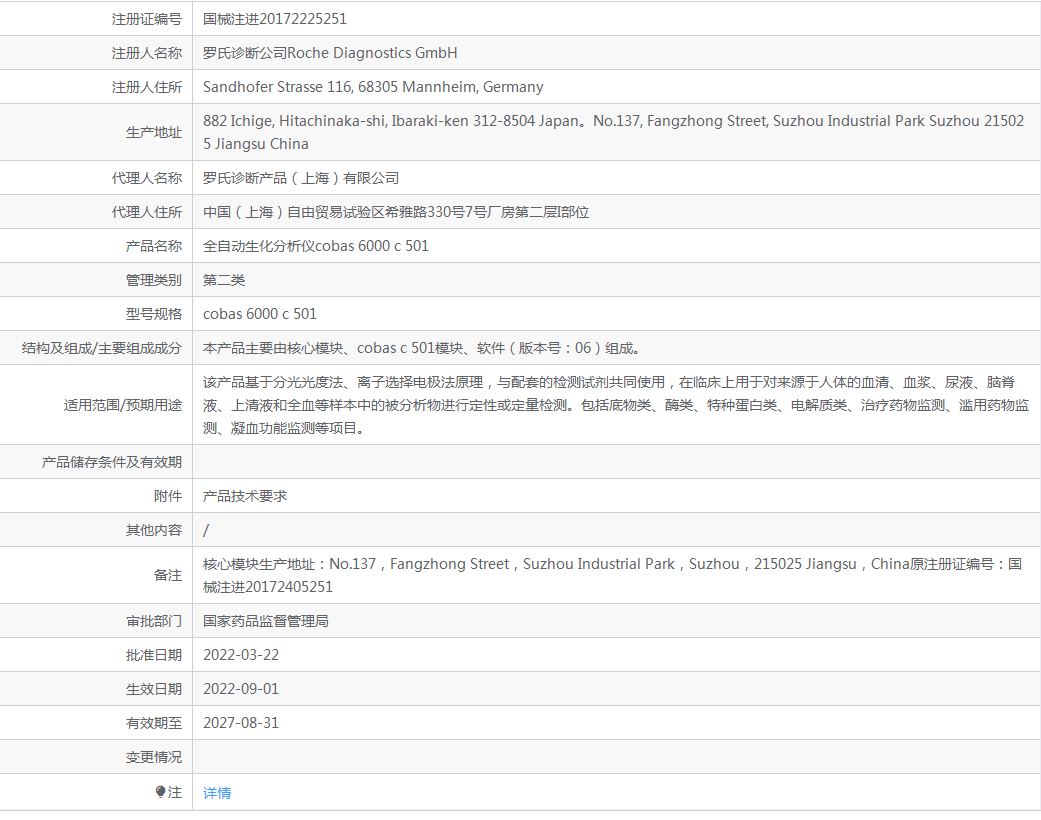
Task: Select model value cobas 6000 c 501 in 型号规格 row
Action: pos(260,314)
